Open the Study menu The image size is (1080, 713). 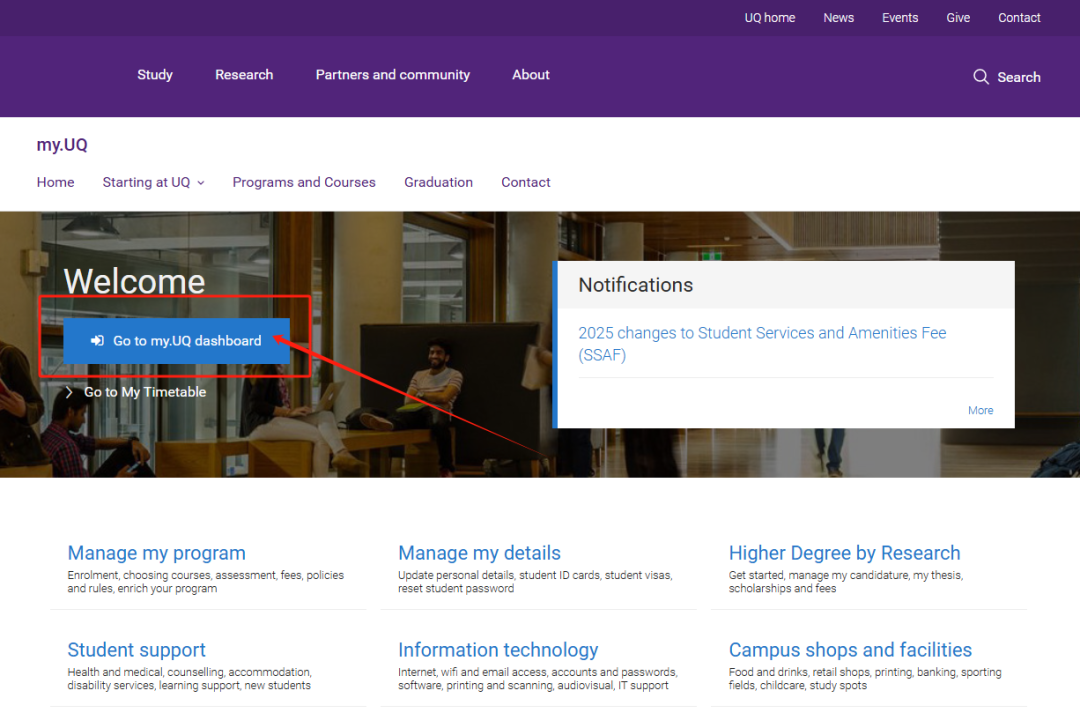tap(155, 74)
